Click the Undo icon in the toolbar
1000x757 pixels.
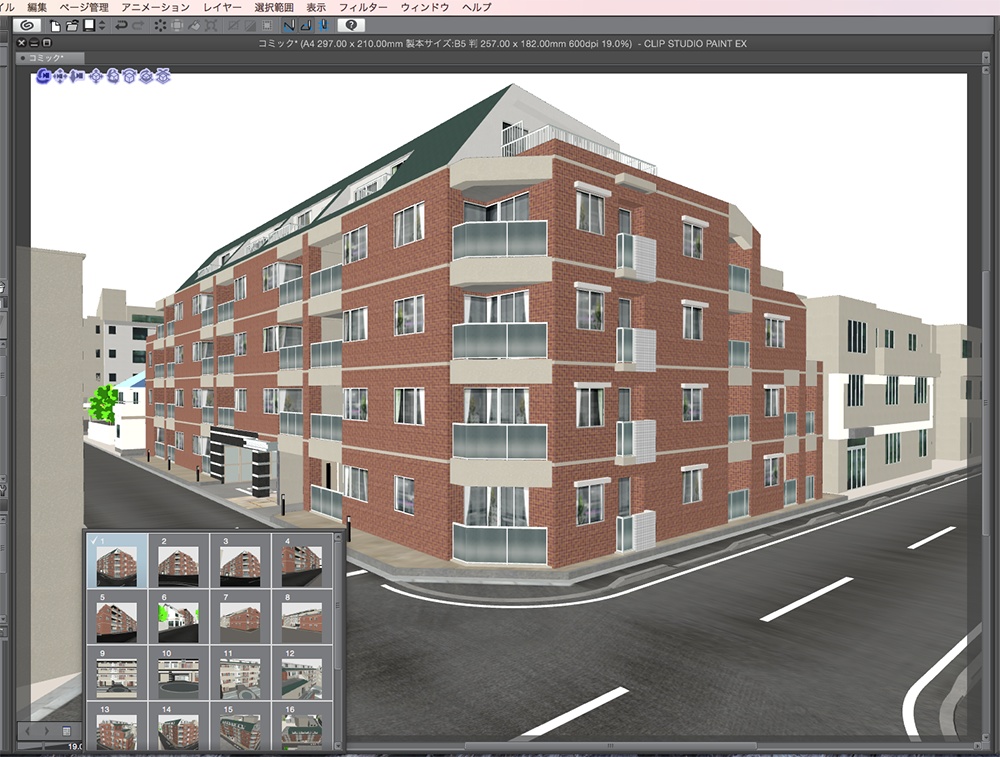(119, 25)
